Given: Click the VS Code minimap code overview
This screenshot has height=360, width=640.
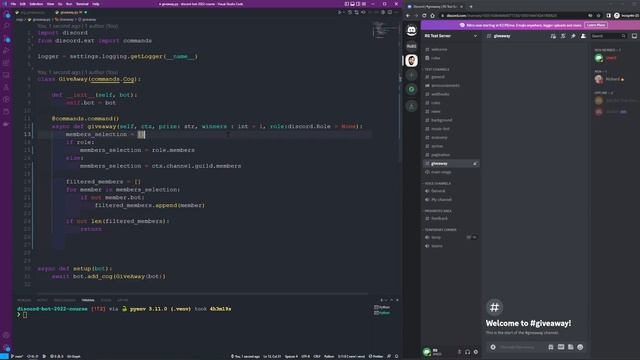Looking at the screenshot, I should point(384,31).
